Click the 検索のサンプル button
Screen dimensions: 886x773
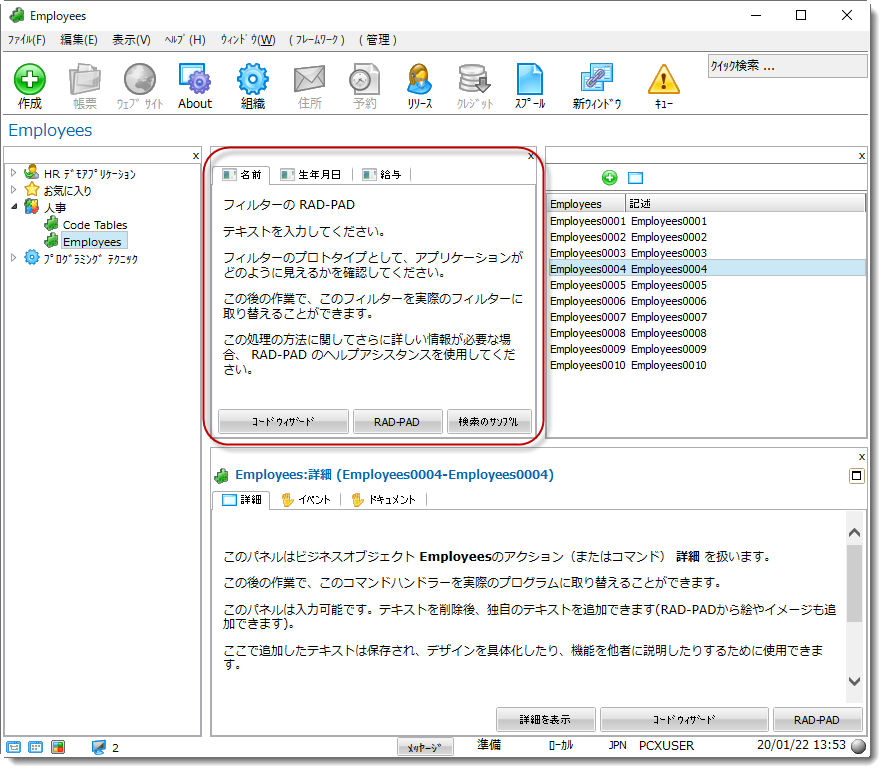[x=489, y=422]
